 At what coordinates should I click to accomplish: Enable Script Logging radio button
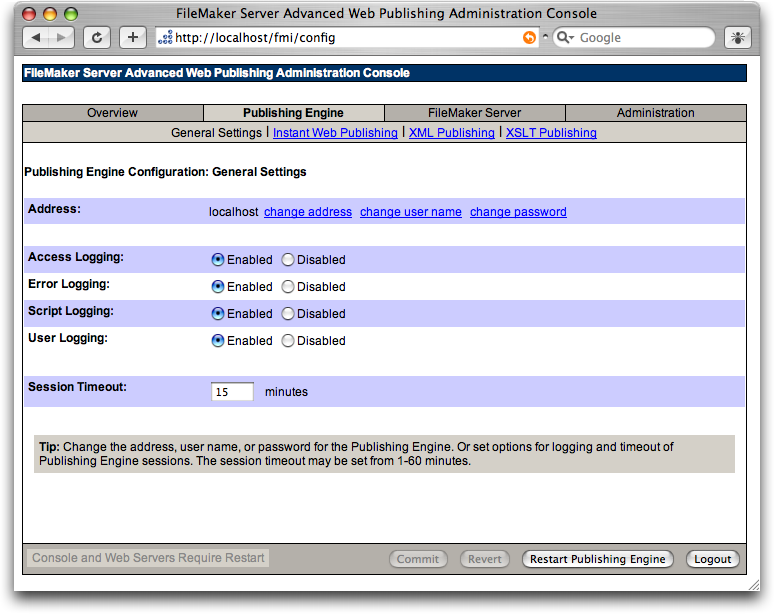point(218,313)
